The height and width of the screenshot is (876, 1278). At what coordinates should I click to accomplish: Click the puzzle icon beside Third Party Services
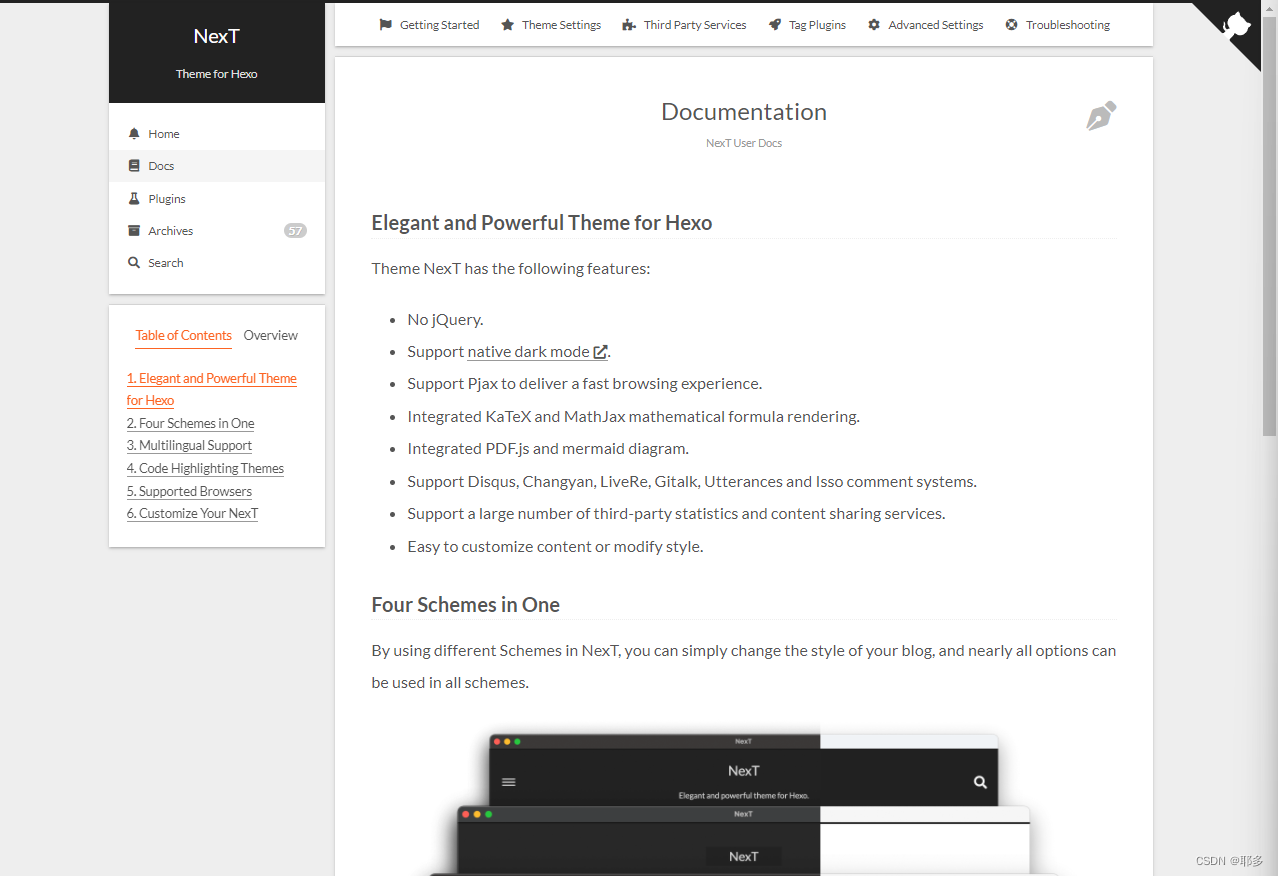(629, 25)
